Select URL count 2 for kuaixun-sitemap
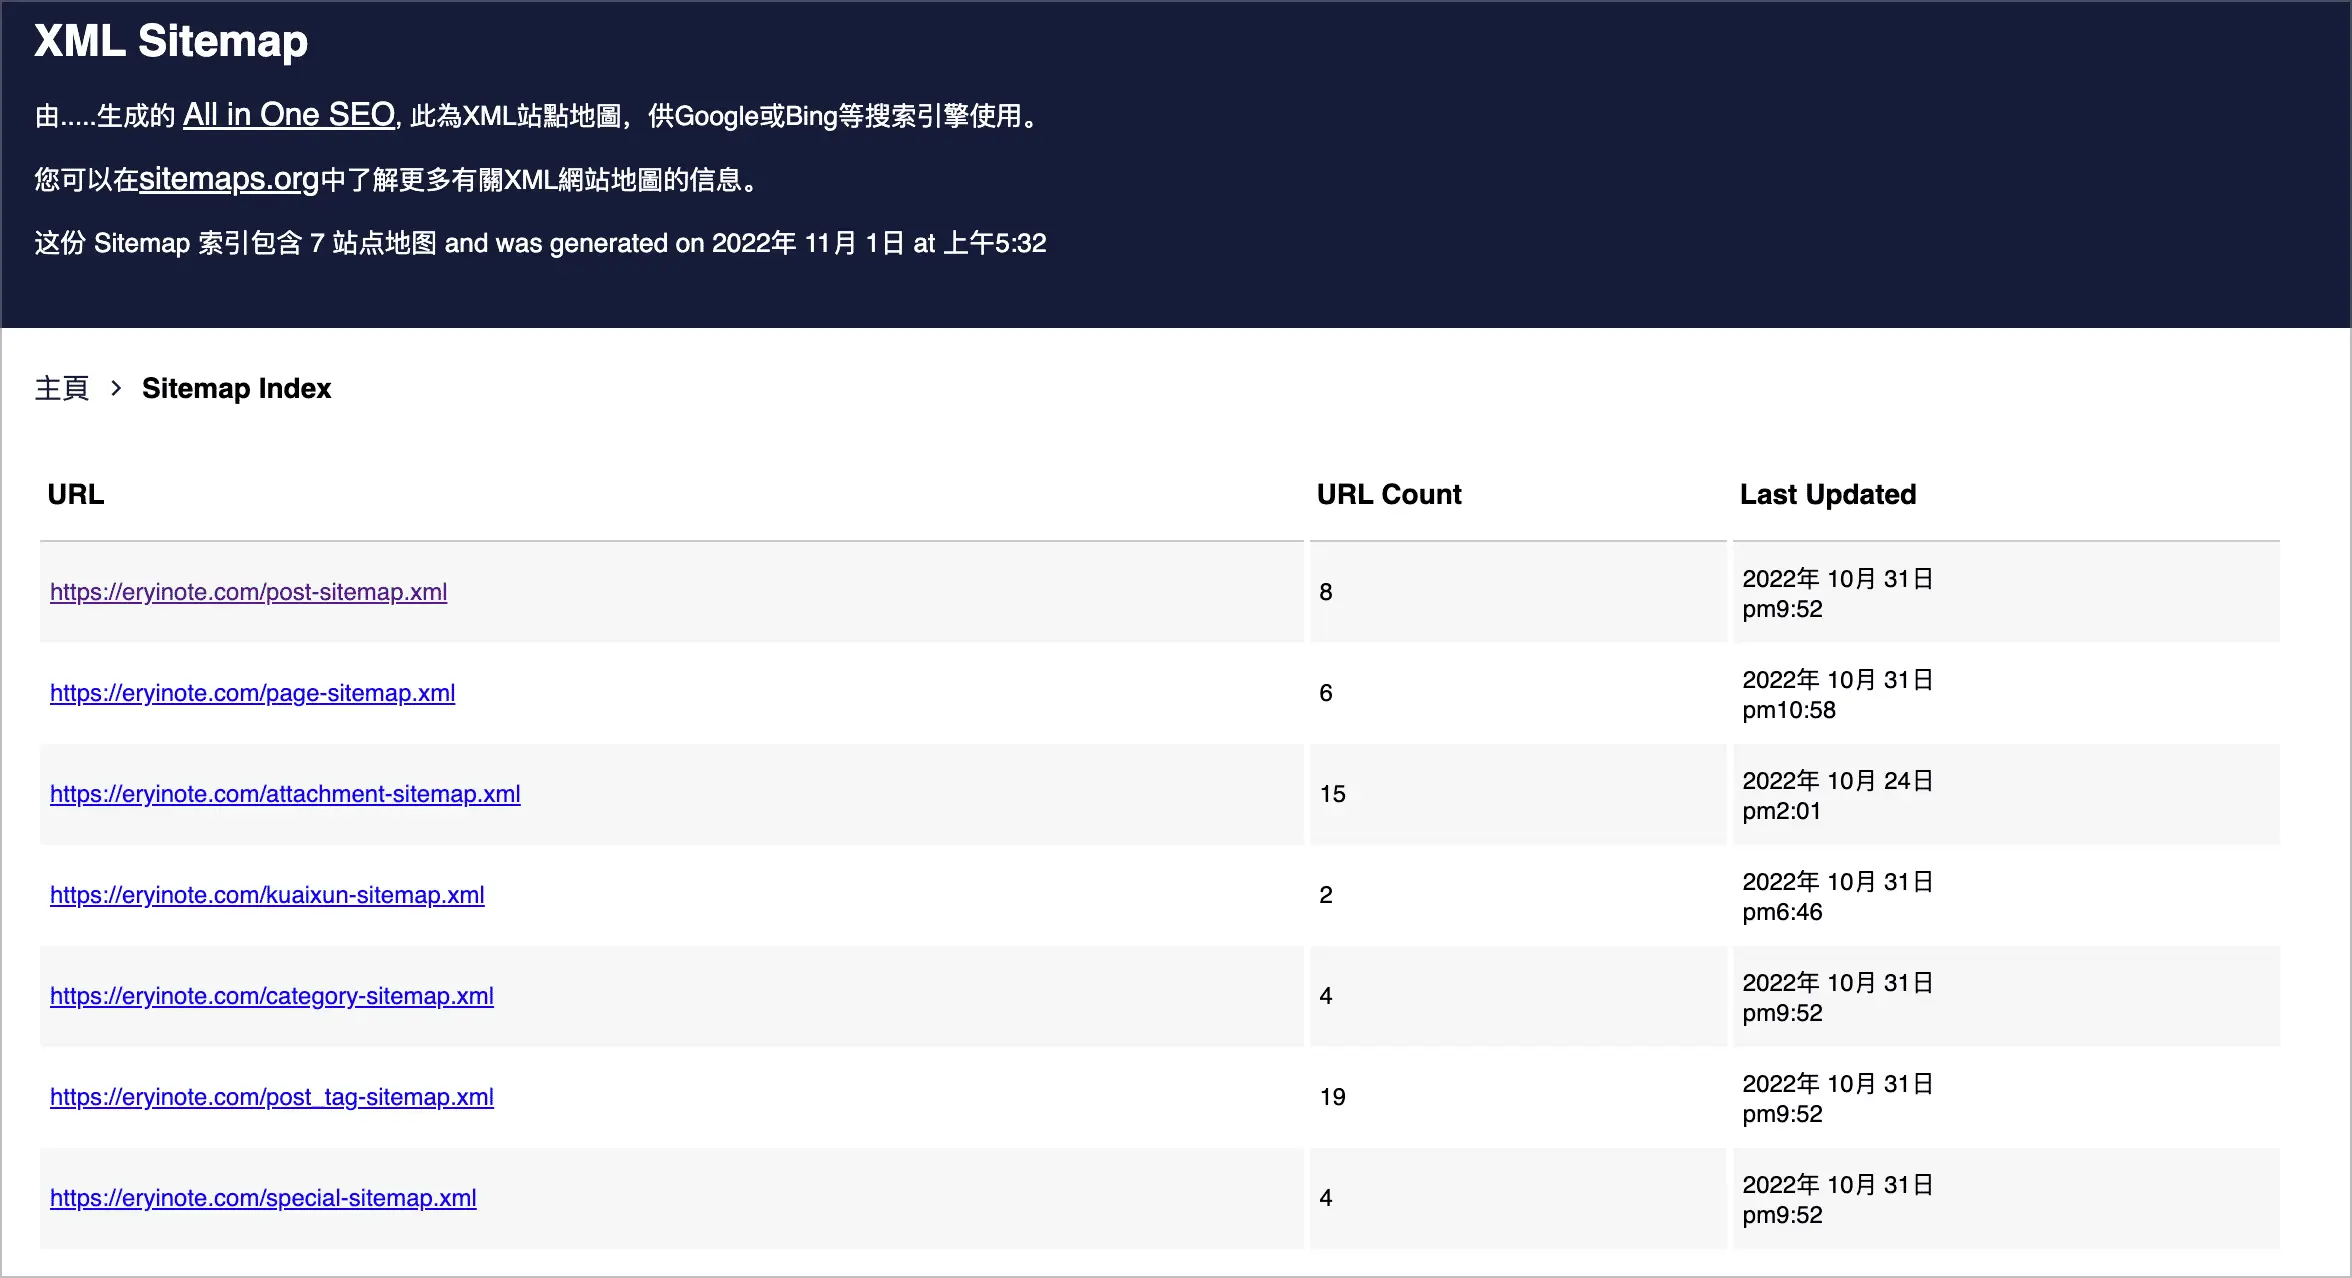2352x1278 pixels. (1326, 895)
